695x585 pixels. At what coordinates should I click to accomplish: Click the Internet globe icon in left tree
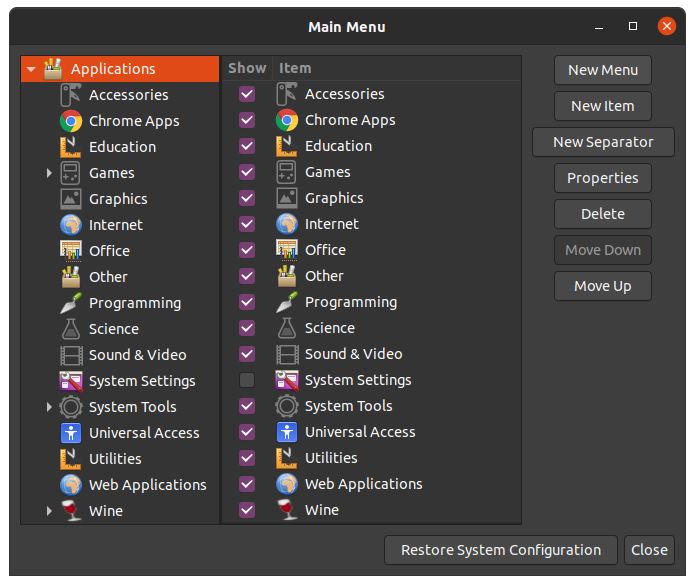coord(71,225)
